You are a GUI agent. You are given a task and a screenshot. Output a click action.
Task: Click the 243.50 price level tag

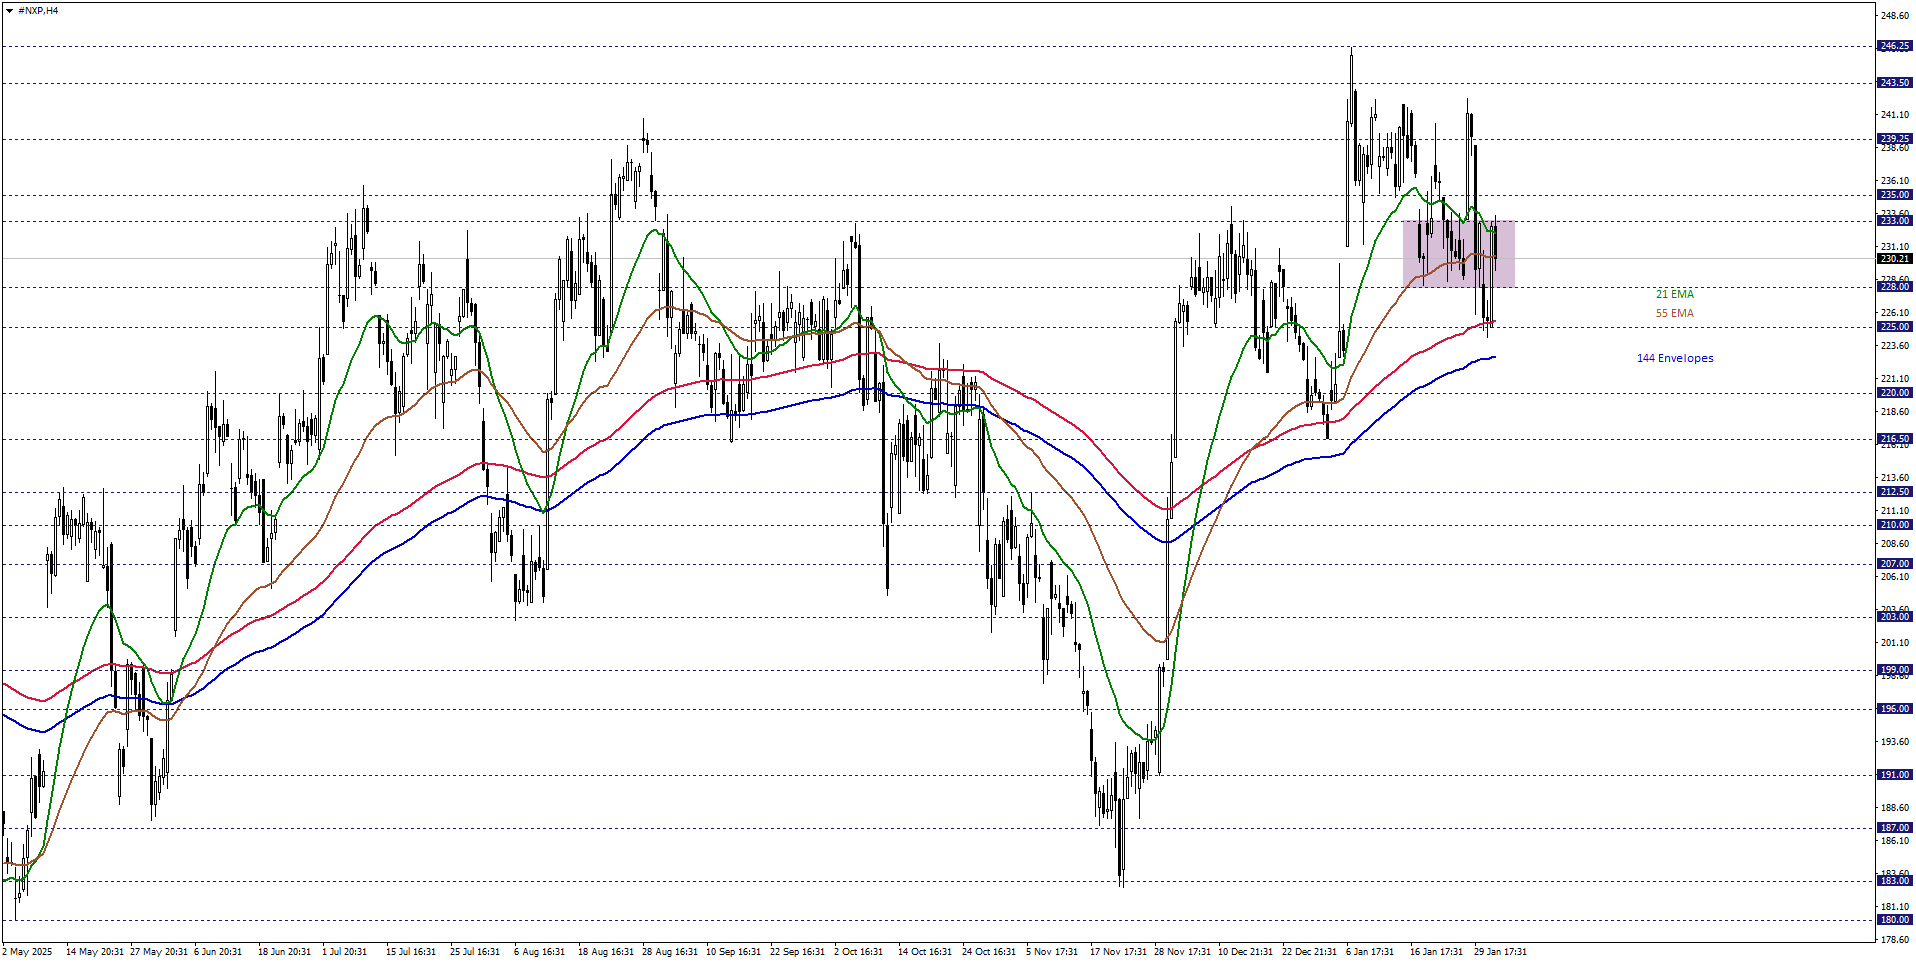click(x=1894, y=83)
